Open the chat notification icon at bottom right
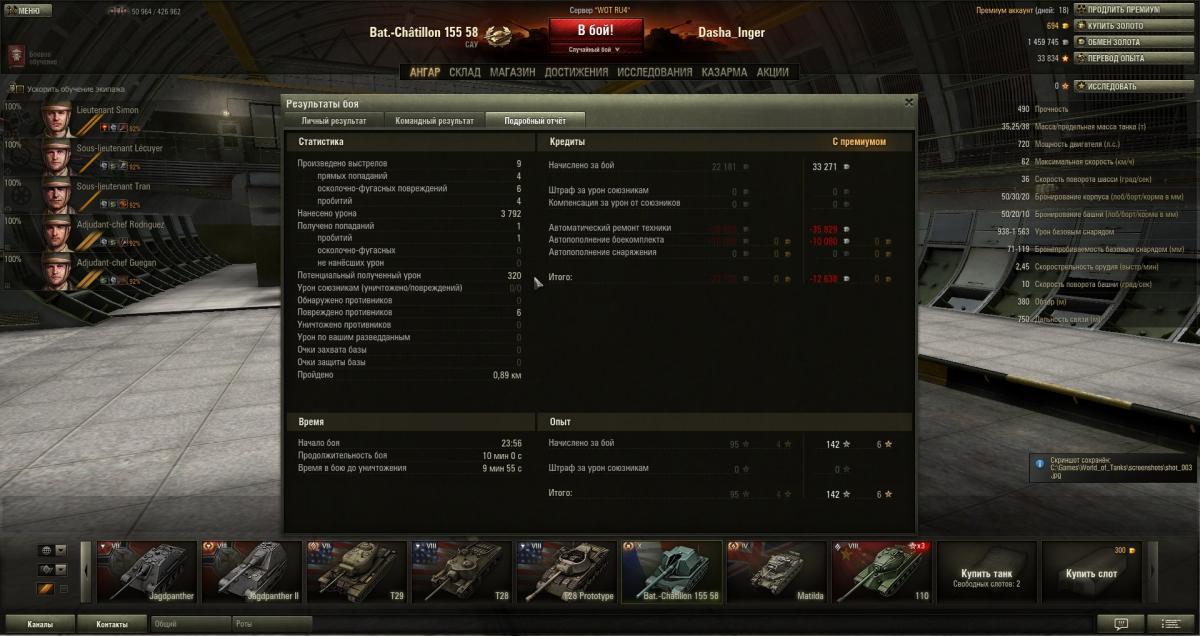This screenshot has width=1200, height=636. [1121, 623]
